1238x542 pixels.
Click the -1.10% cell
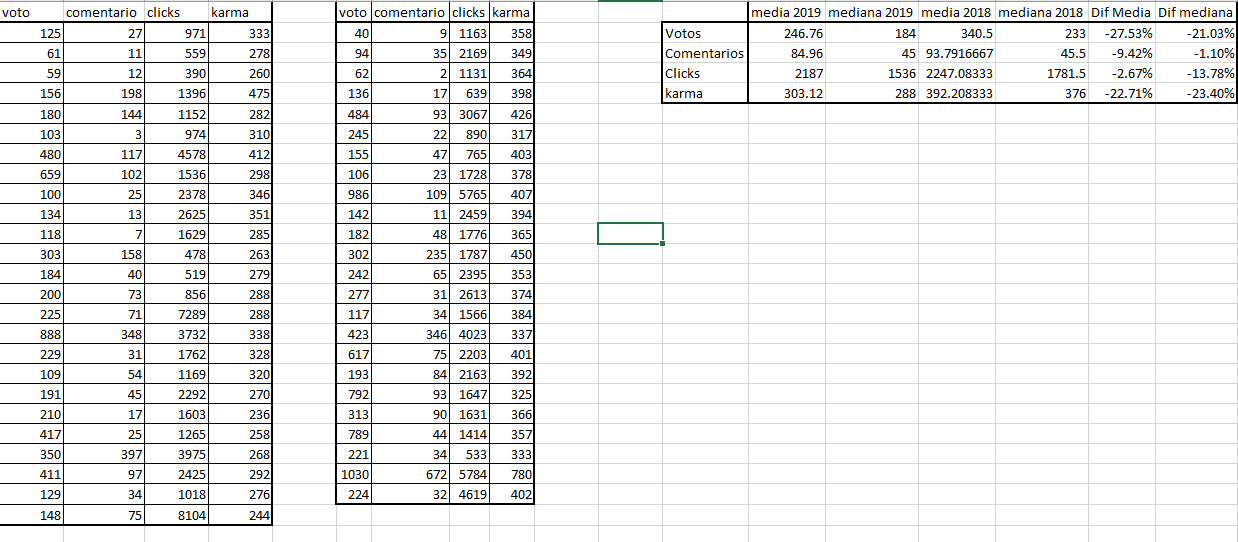[1196, 54]
